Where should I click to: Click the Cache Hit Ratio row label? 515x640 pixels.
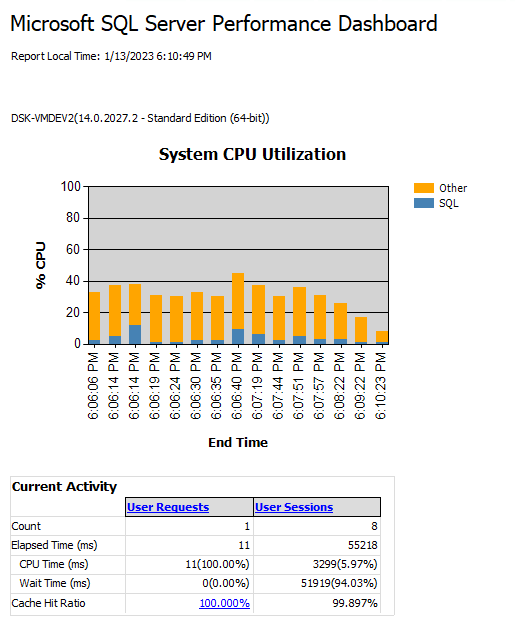(x=48, y=603)
